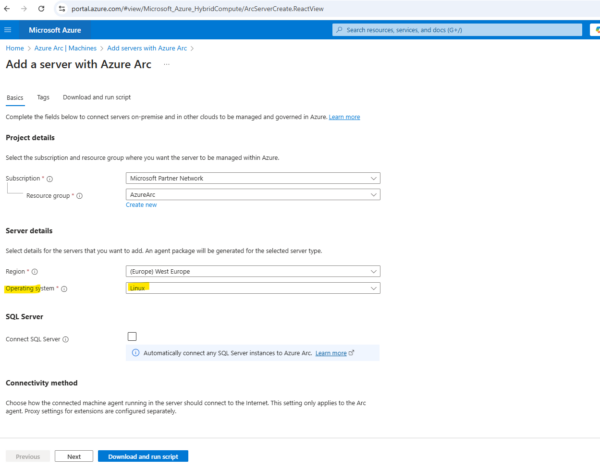Click the browser address bar URL
600x468 pixels.
coord(197,8)
